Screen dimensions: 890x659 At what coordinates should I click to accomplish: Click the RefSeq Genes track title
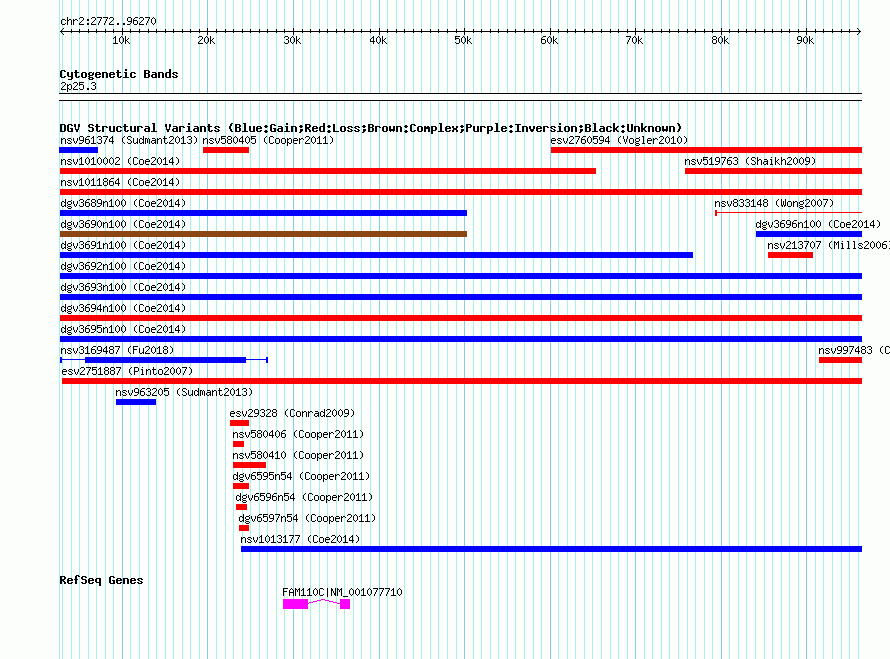click(x=101, y=580)
